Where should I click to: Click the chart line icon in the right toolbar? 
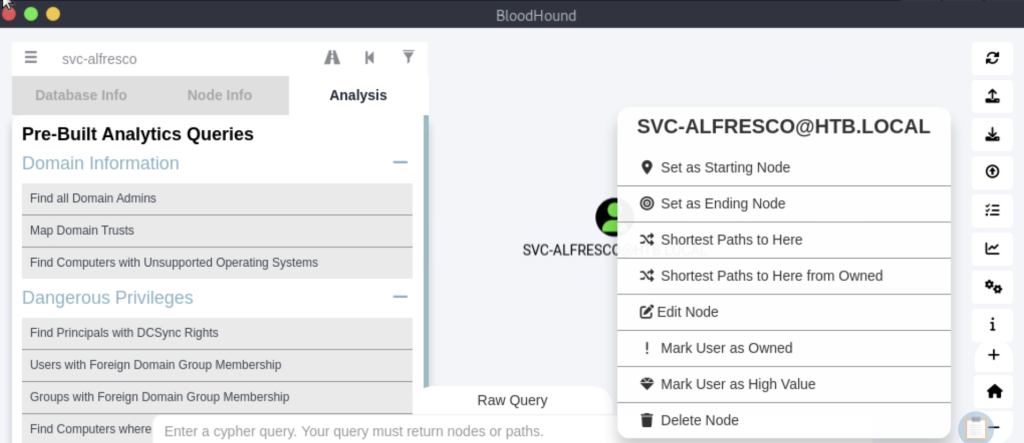[992, 248]
